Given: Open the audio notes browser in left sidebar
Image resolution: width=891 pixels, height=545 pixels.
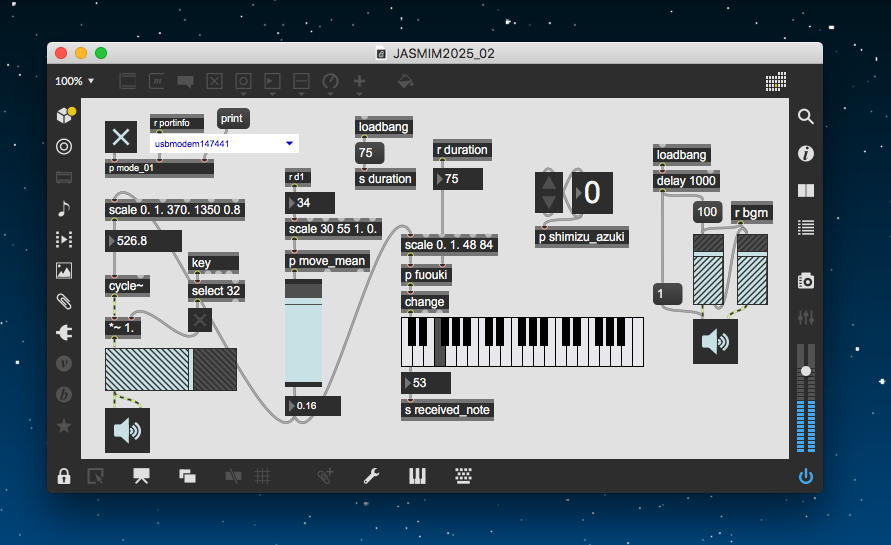Looking at the screenshot, I should point(64,208).
